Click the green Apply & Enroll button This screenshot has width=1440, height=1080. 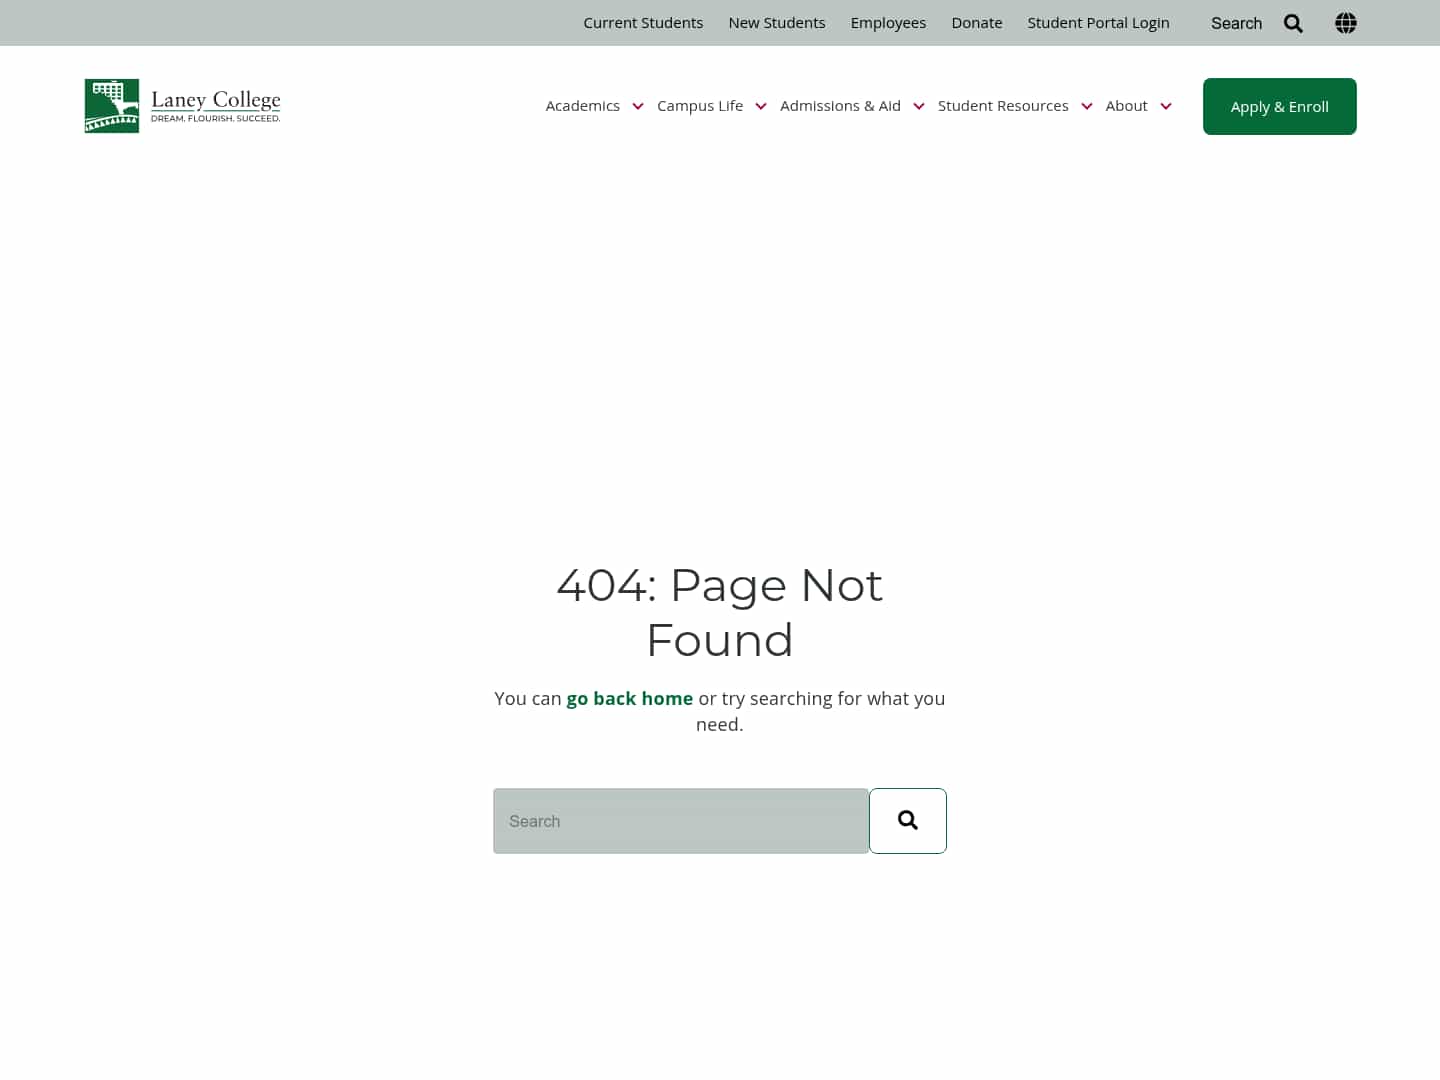coord(1279,106)
